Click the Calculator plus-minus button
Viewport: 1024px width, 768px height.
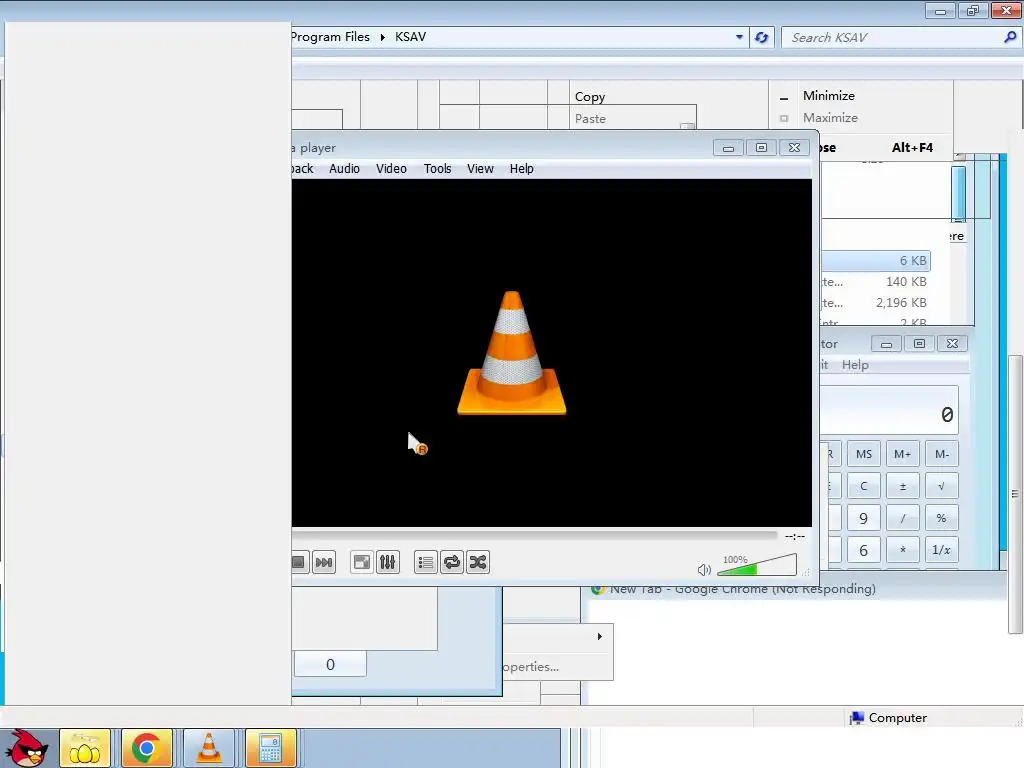[903, 486]
